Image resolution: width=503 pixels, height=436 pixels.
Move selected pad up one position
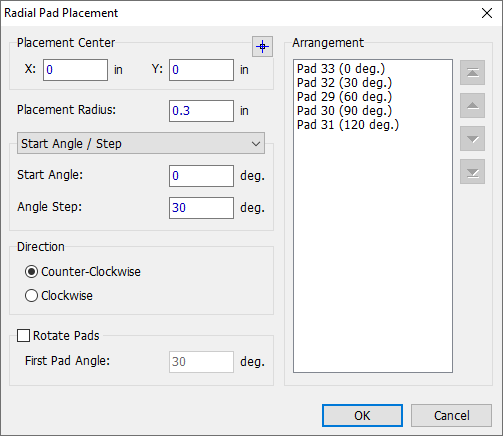coord(472,105)
